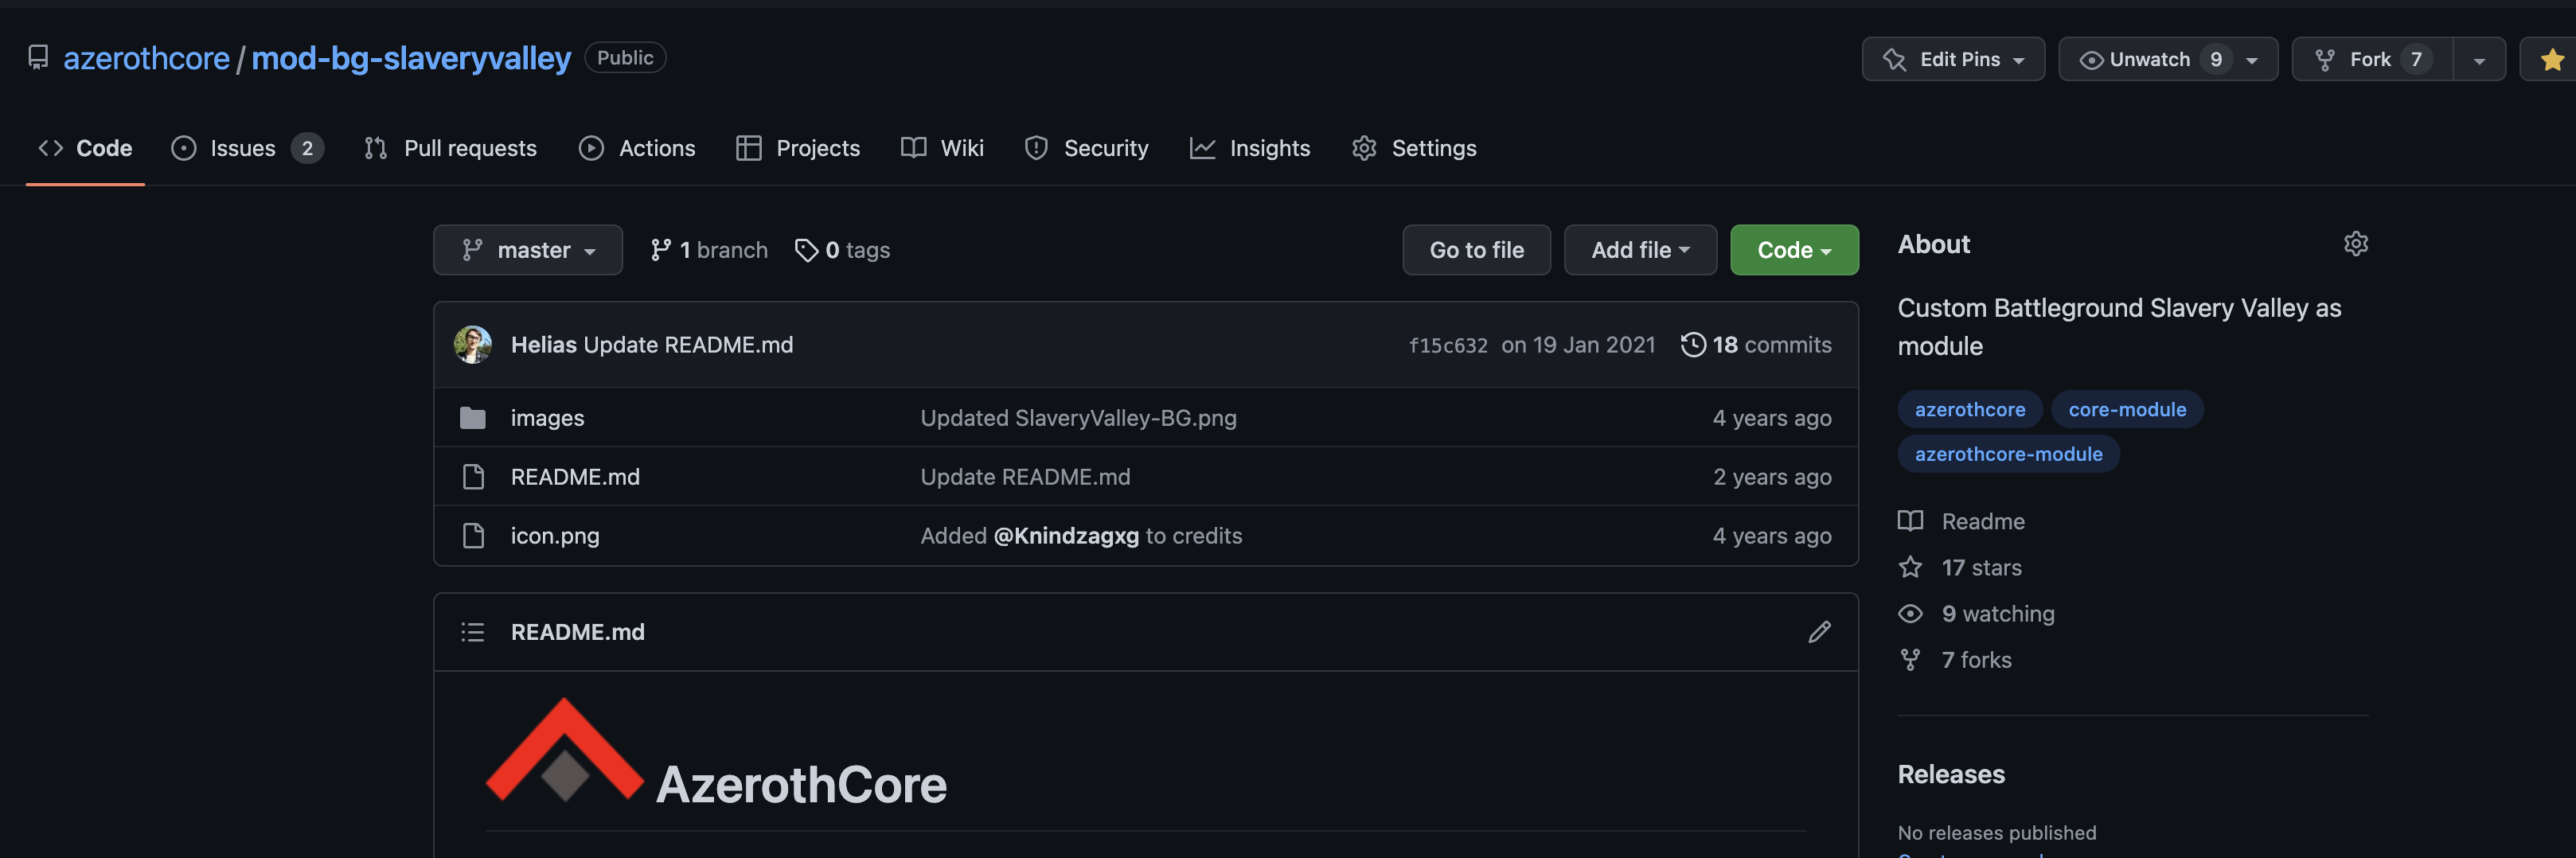The height and width of the screenshot is (858, 2576).
Task: Click the eye icon showing 9 watching
Action: (x=1910, y=614)
